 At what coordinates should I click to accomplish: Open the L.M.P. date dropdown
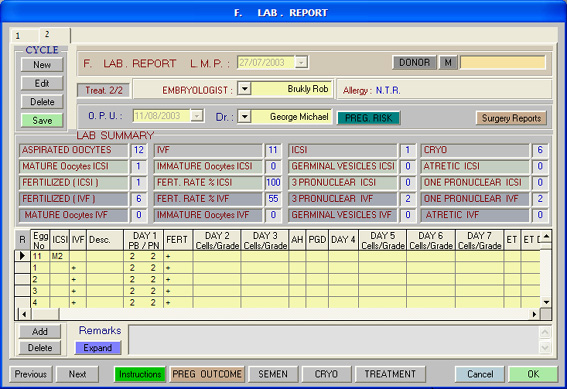tap(301, 63)
